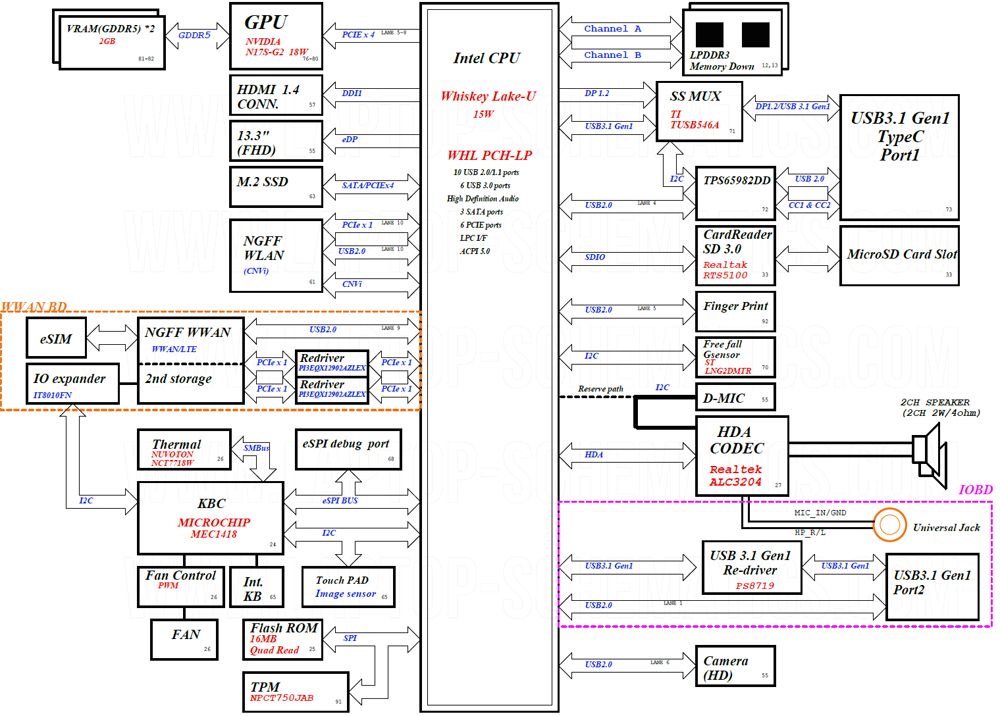This screenshot has width=1000, height=716.
Task: Click the Universal Jack circle symbol
Action: pos(890,525)
